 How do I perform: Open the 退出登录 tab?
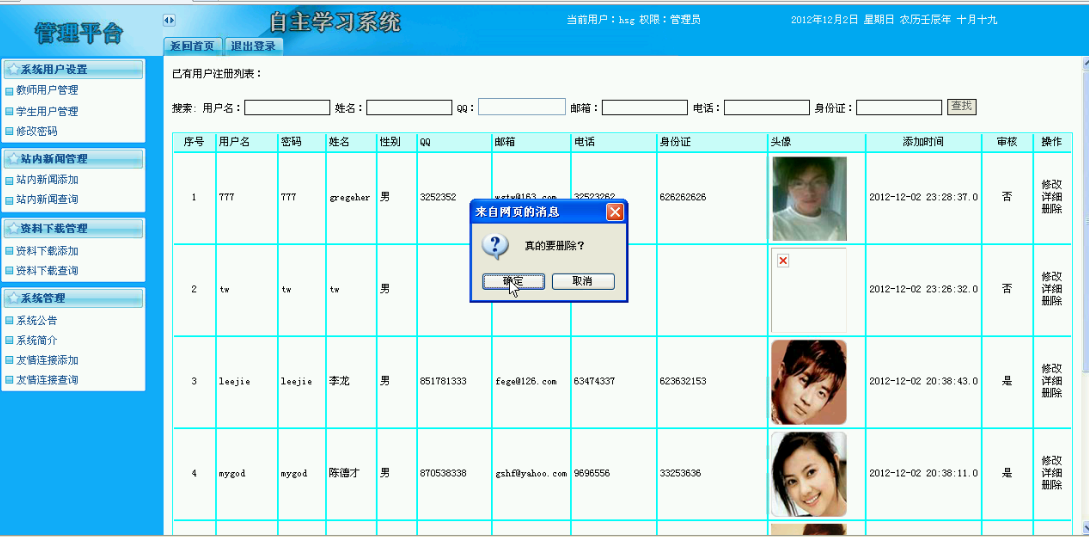(253, 47)
